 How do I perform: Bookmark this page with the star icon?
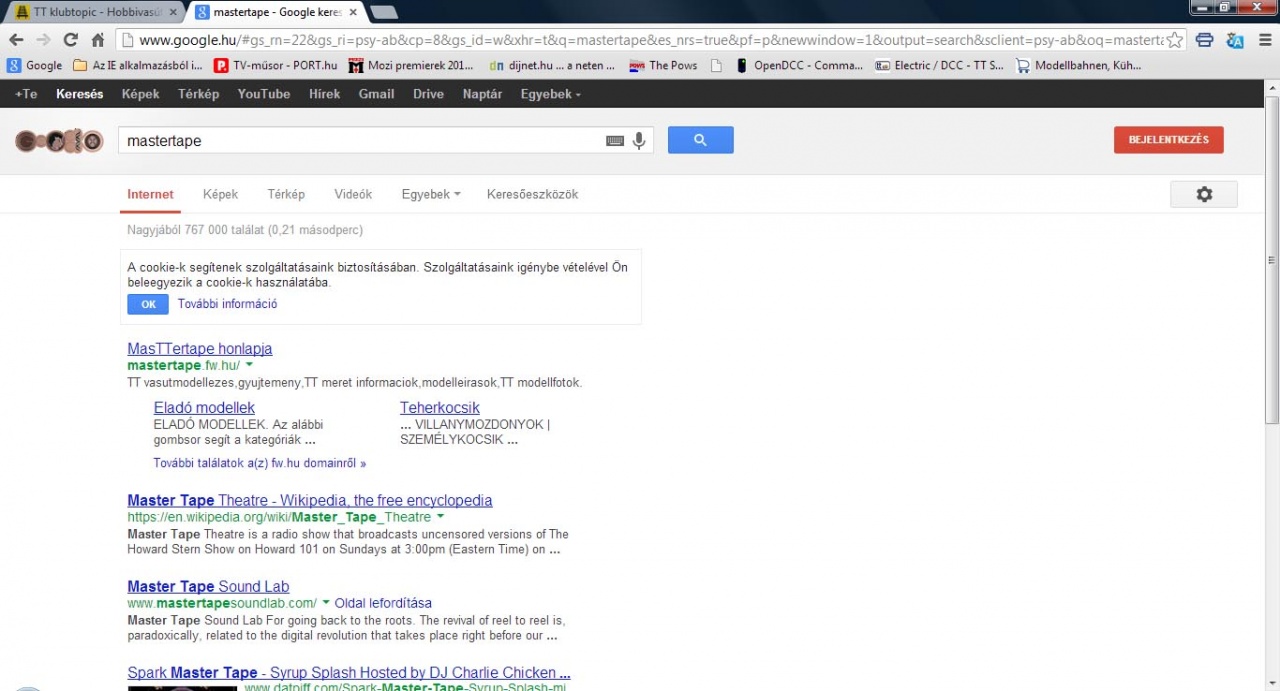[x=1175, y=40]
